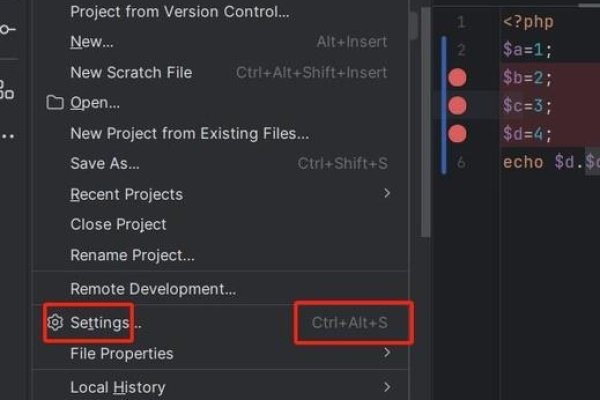Toggle the breakpoint on the $c=3 line
The height and width of the screenshot is (400, 600).
coord(458,105)
